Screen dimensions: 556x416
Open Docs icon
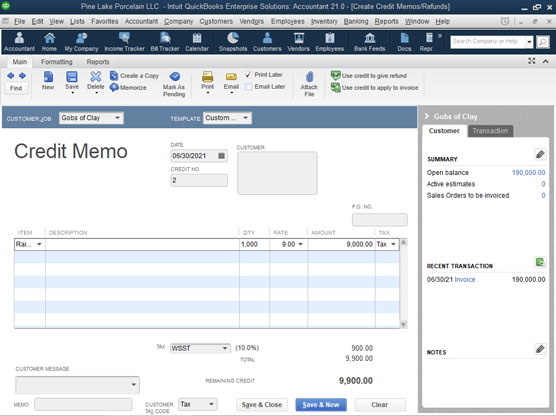click(404, 41)
